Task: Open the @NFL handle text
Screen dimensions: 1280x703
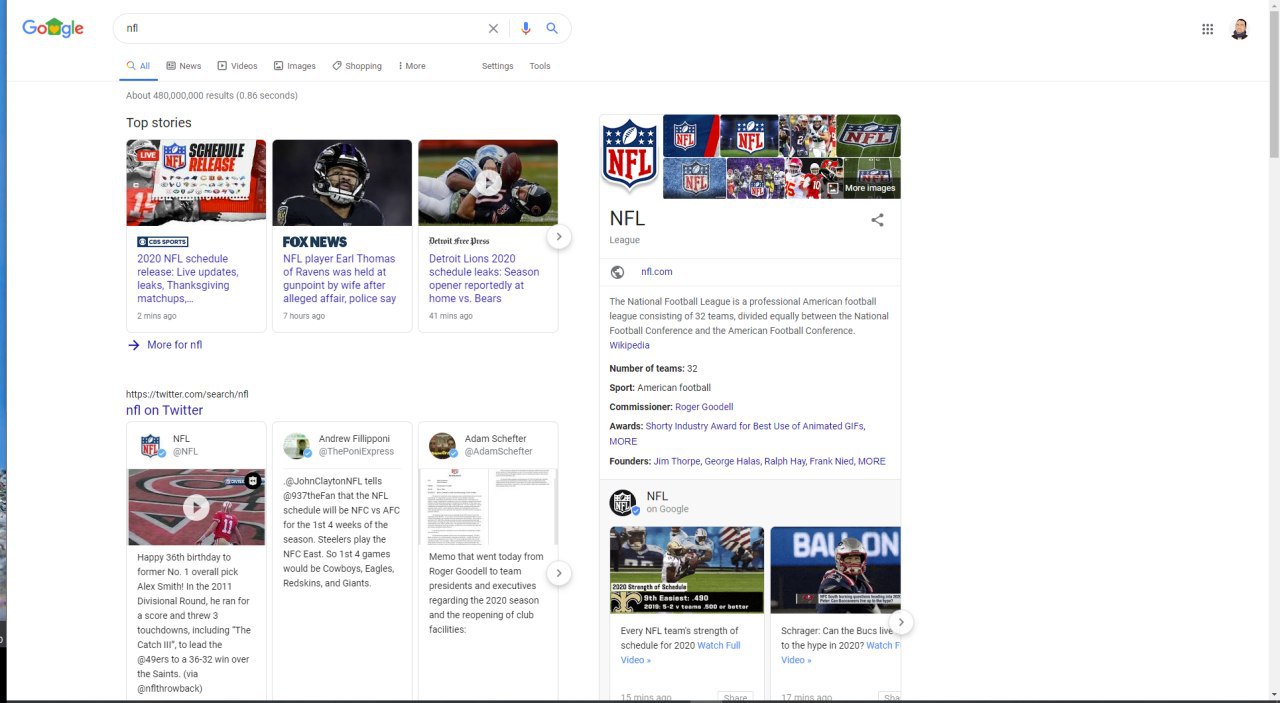Action: (186, 452)
